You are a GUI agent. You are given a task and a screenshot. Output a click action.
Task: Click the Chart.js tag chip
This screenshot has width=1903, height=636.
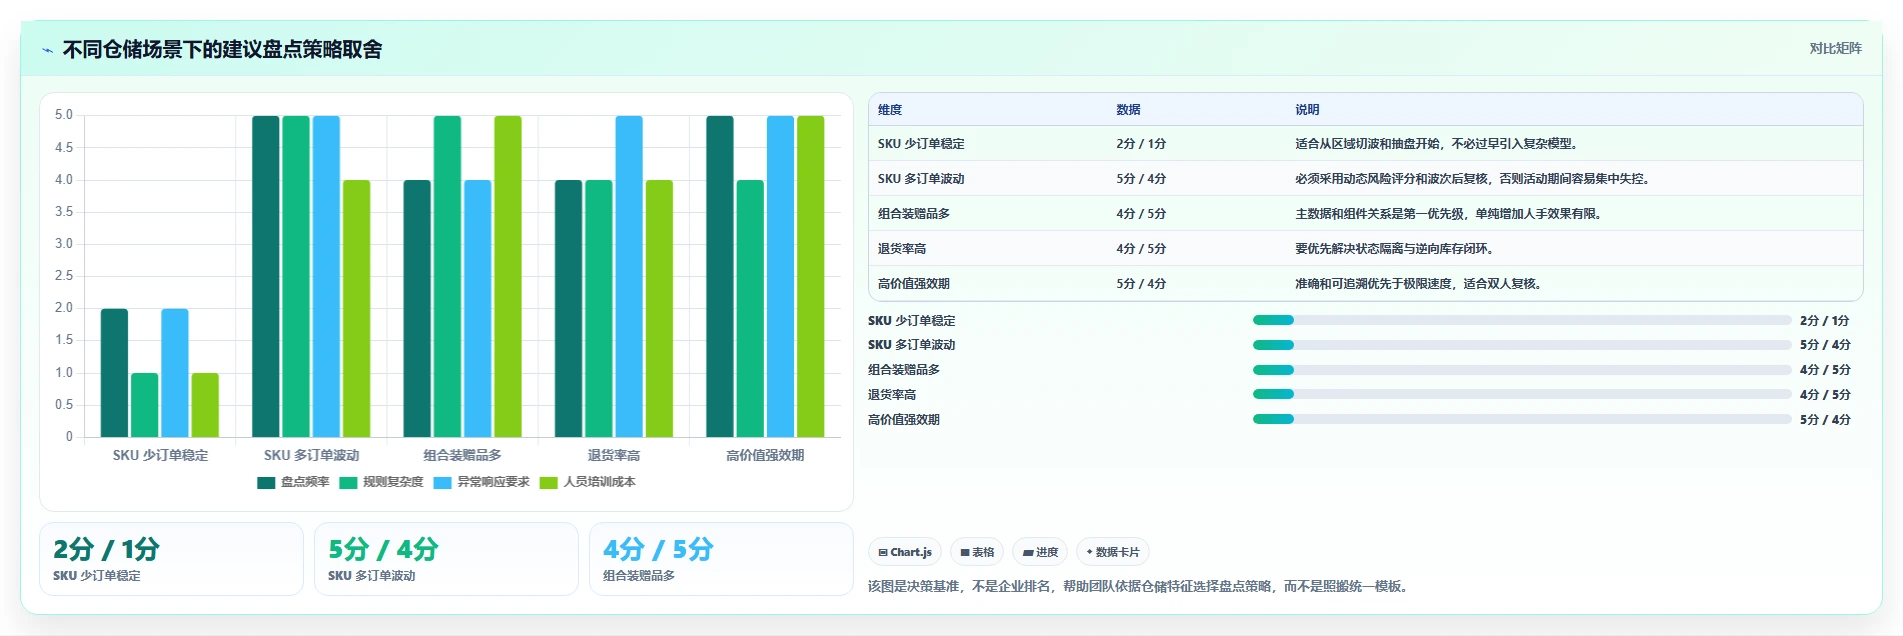click(x=905, y=552)
